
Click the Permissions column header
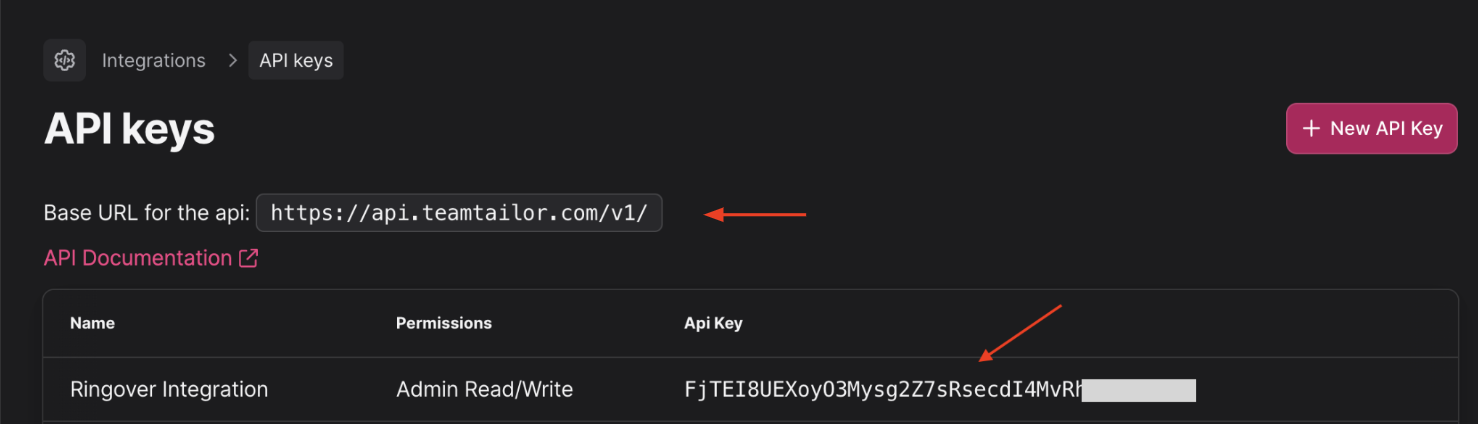(443, 323)
